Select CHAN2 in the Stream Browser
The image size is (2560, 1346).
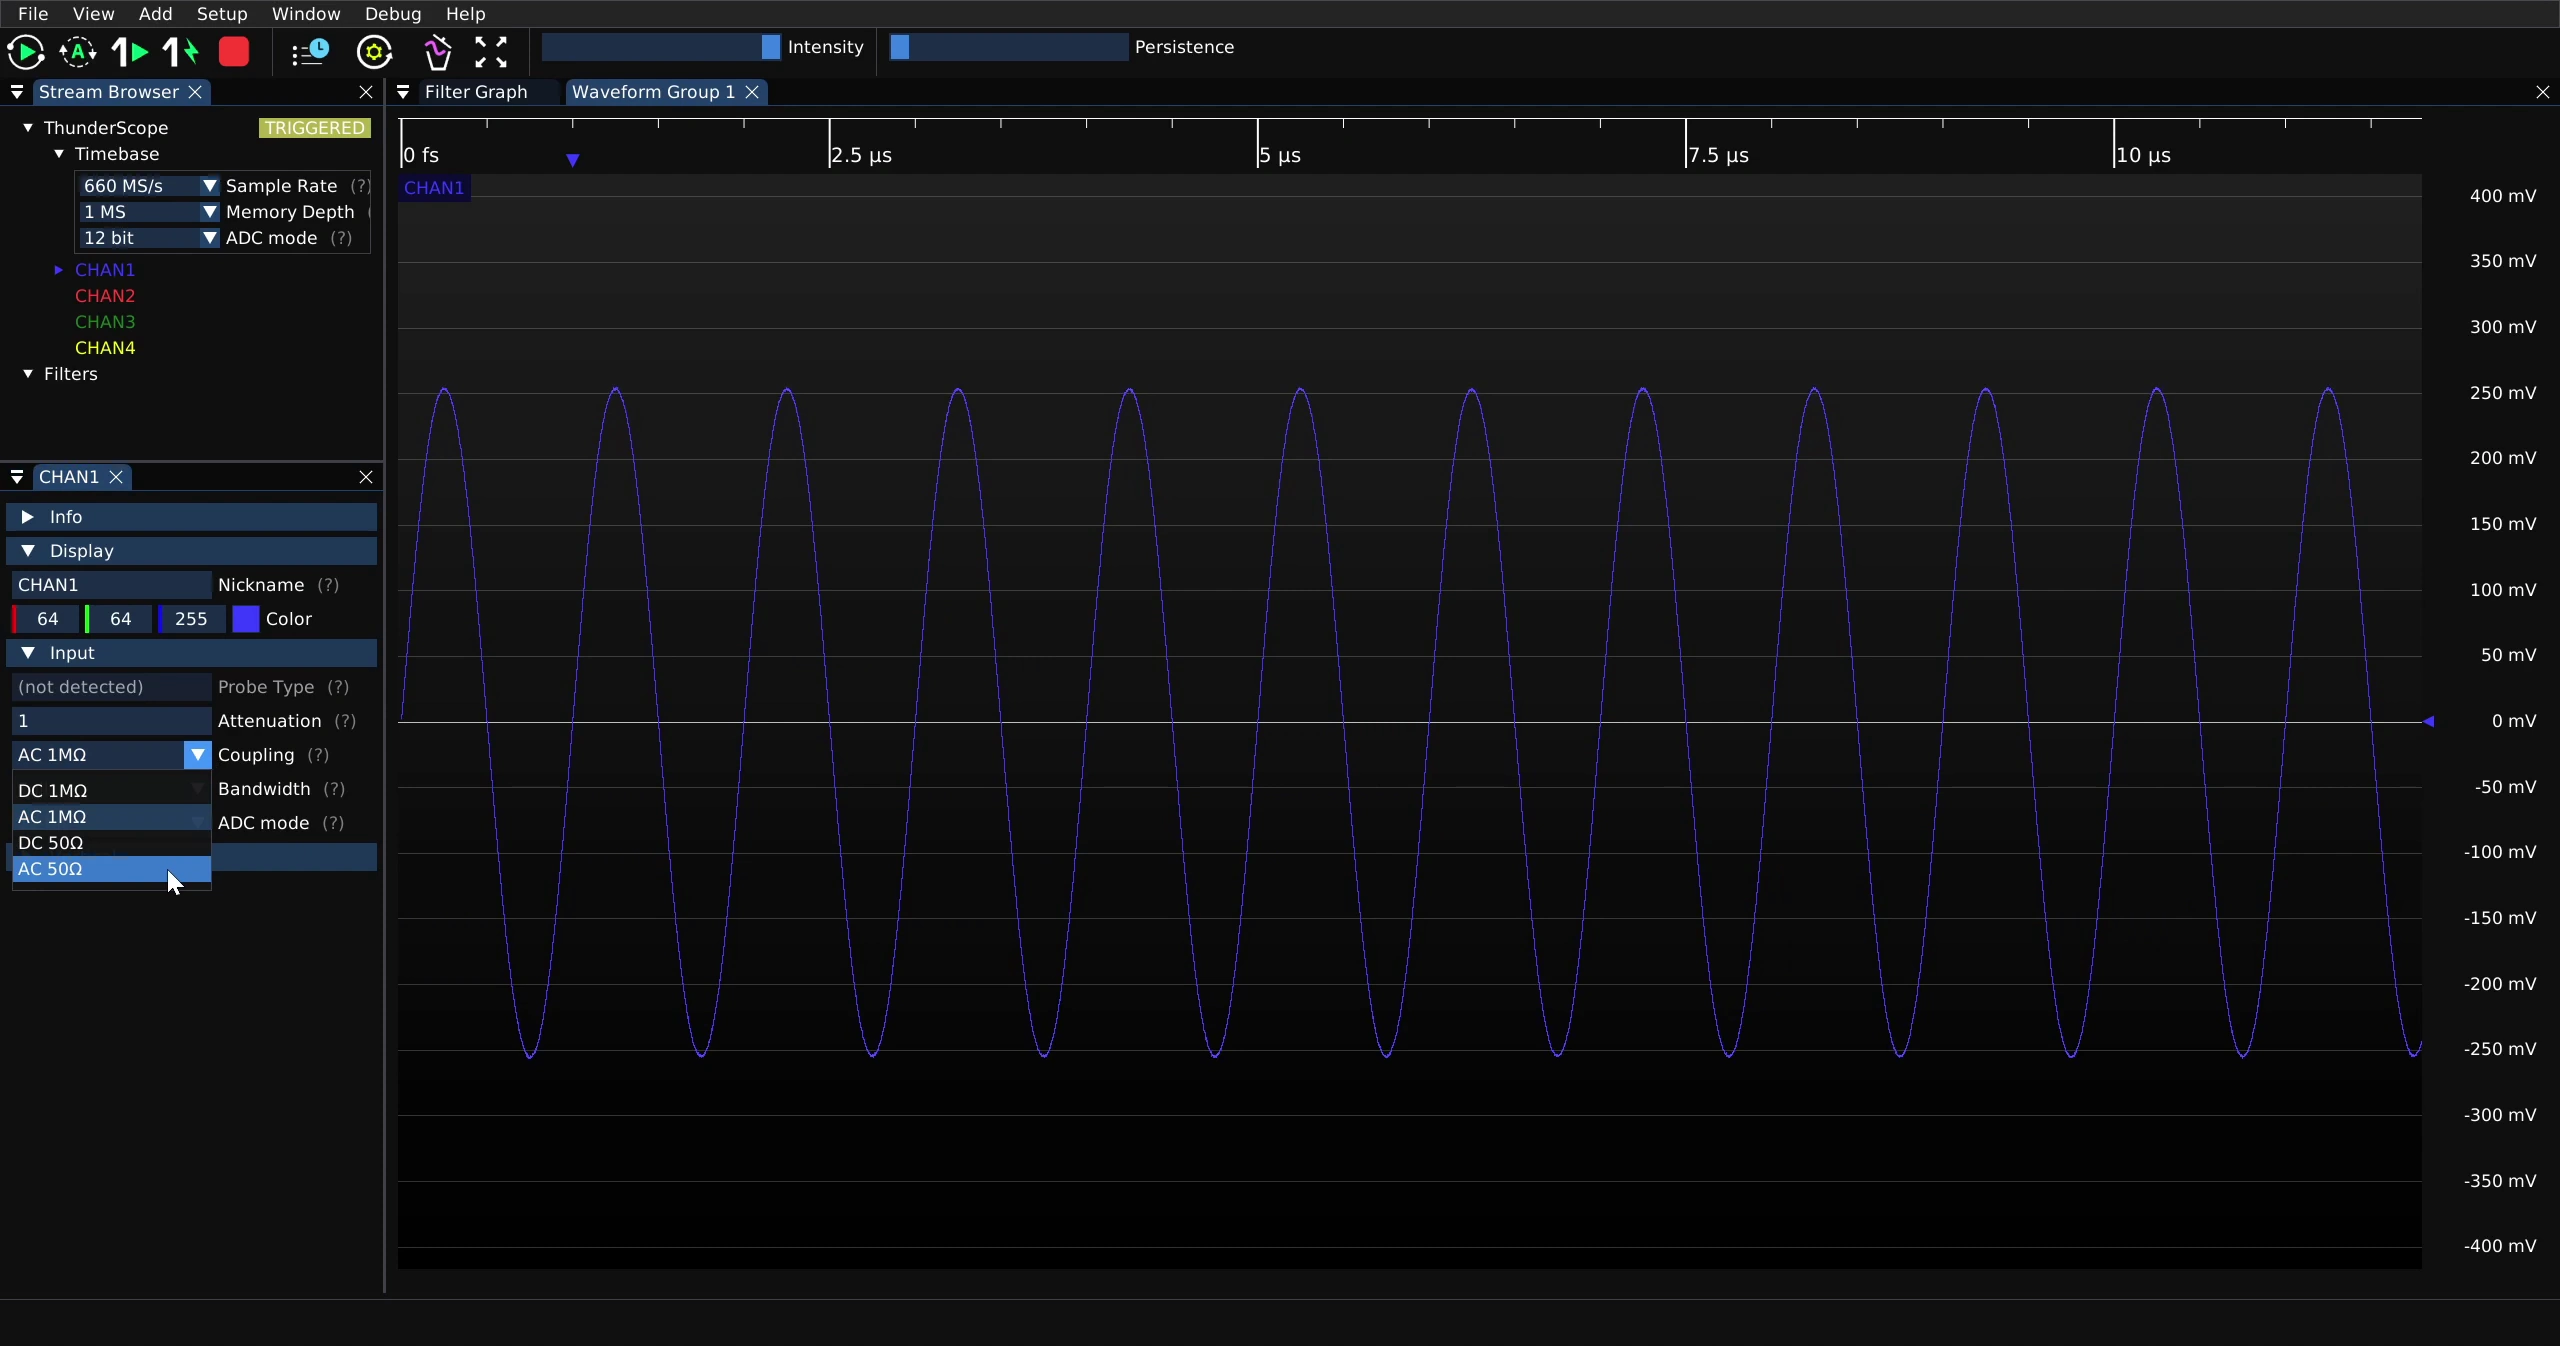pos(105,296)
